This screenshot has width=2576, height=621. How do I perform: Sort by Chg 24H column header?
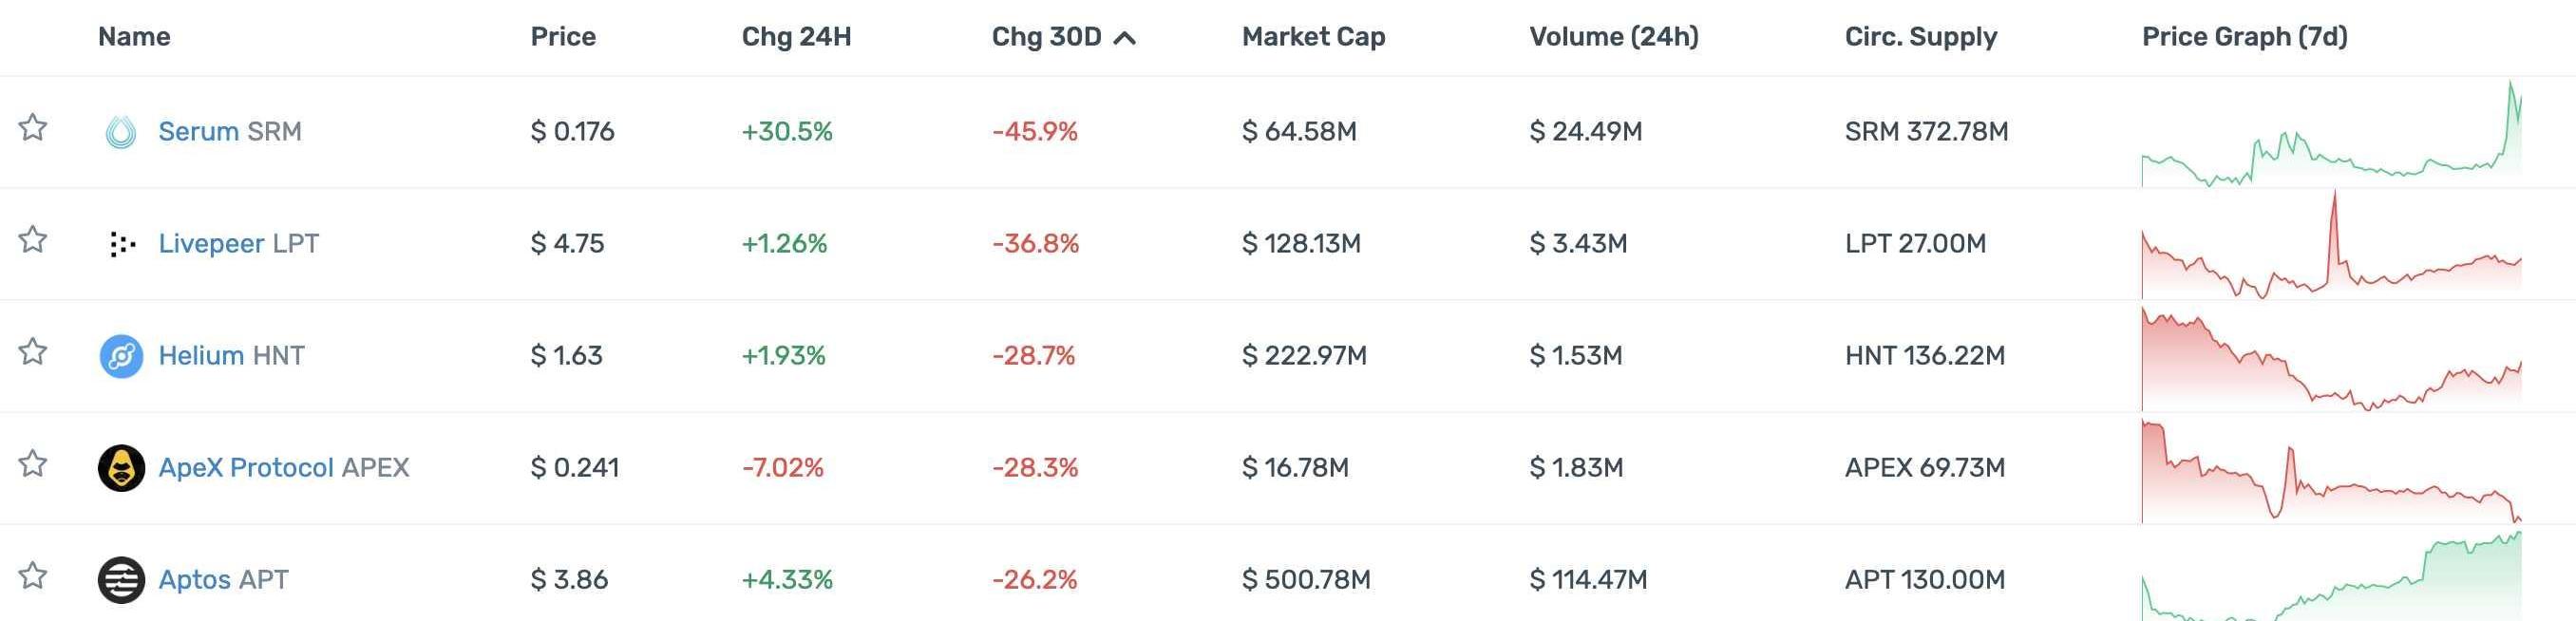(x=796, y=37)
